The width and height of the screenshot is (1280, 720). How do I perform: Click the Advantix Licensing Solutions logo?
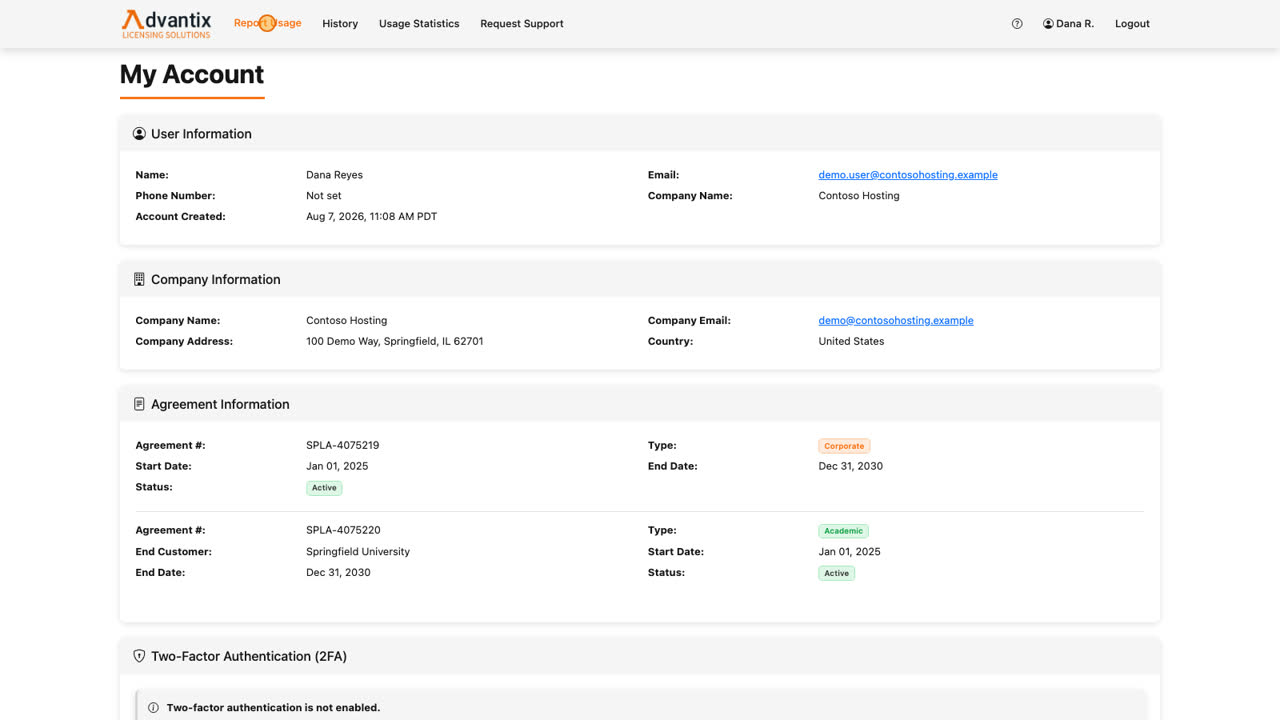(166, 24)
